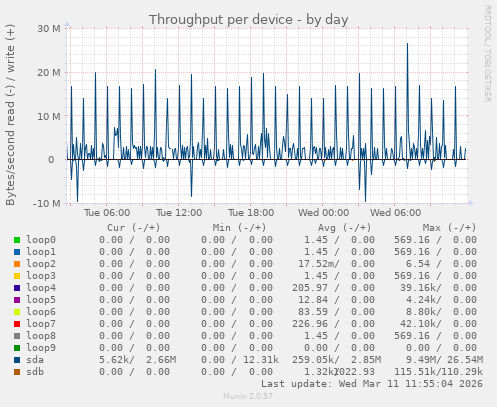Click the 'Tue 06:00' x-axis label
The image size is (497, 407).
pyautogui.click(x=107, y=213)
